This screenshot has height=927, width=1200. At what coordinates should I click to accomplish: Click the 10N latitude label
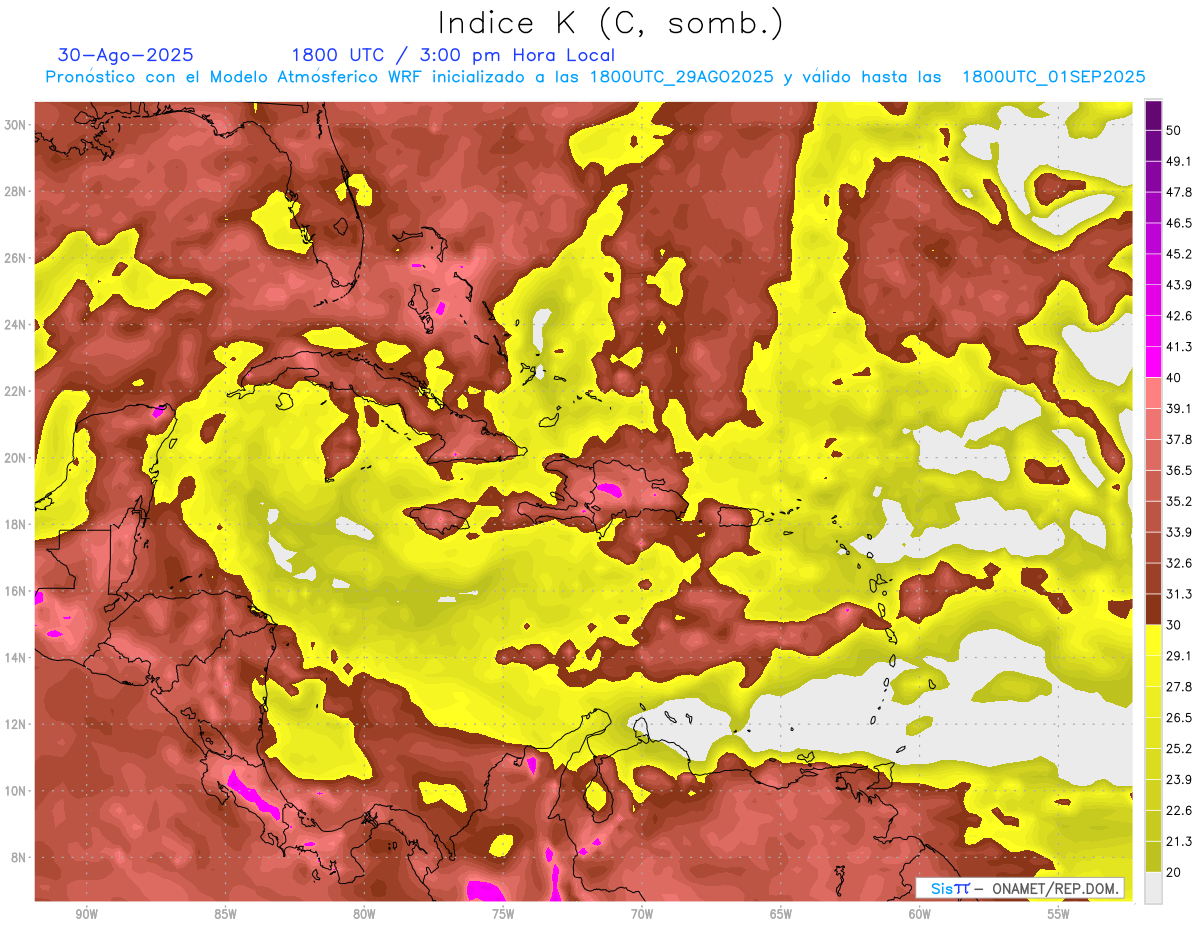pyautogui.click(x=15, y=790)
